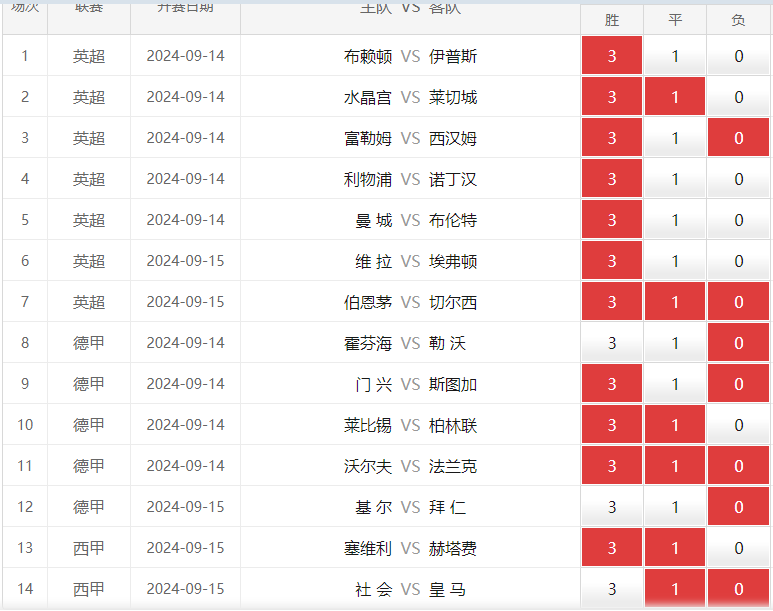
Task: Deselect loss (0) for 门兴 VS 斯图加
Action: point(738,383)
